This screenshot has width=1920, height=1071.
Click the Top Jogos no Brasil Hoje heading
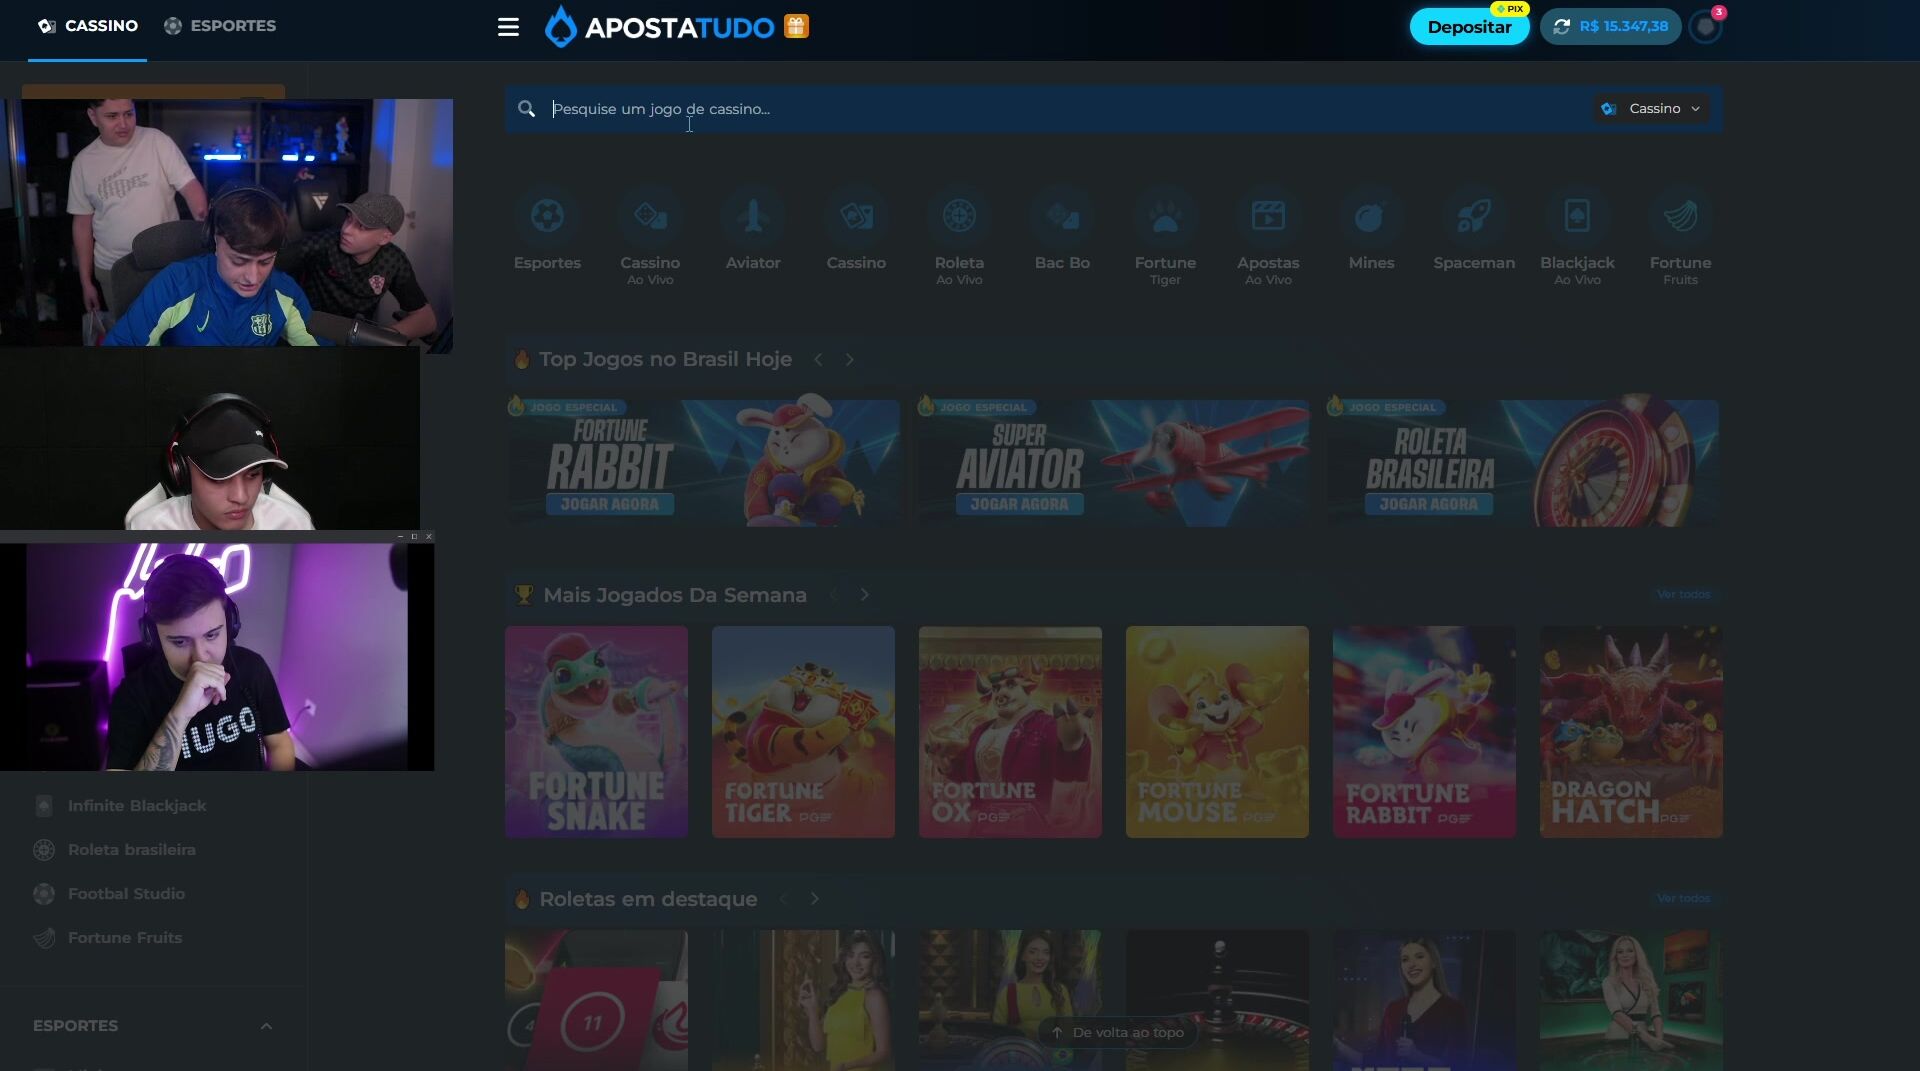665,359
